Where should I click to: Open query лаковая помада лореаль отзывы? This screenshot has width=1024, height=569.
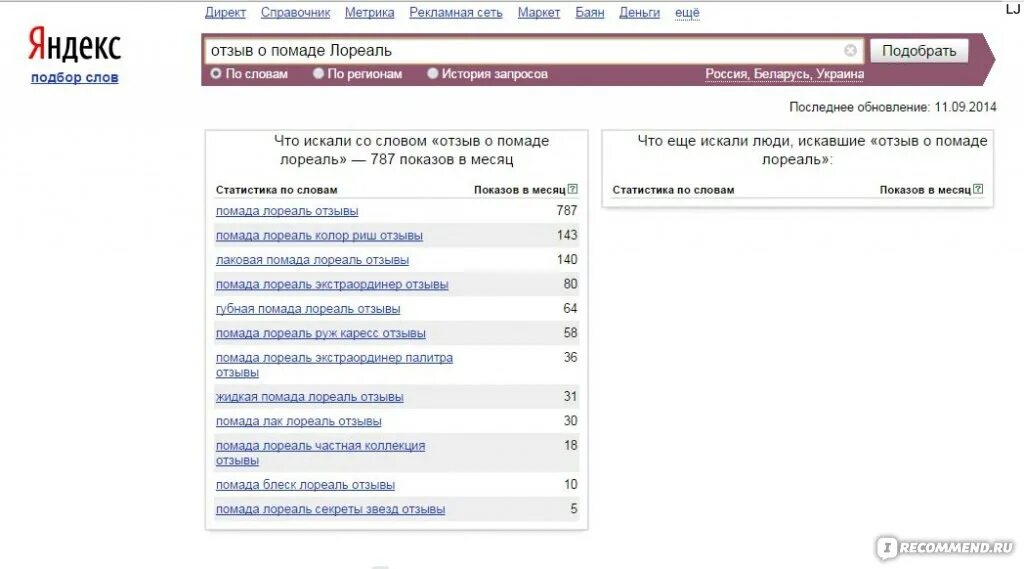click(312, 260)
